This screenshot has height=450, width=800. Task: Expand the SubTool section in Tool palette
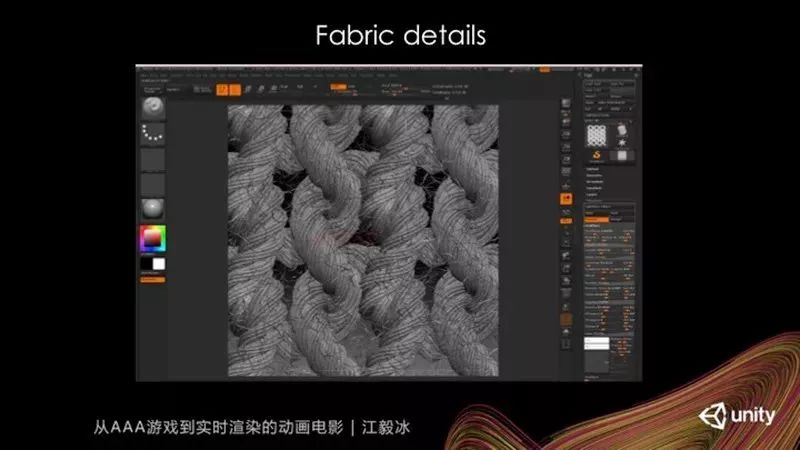[592, 169]
